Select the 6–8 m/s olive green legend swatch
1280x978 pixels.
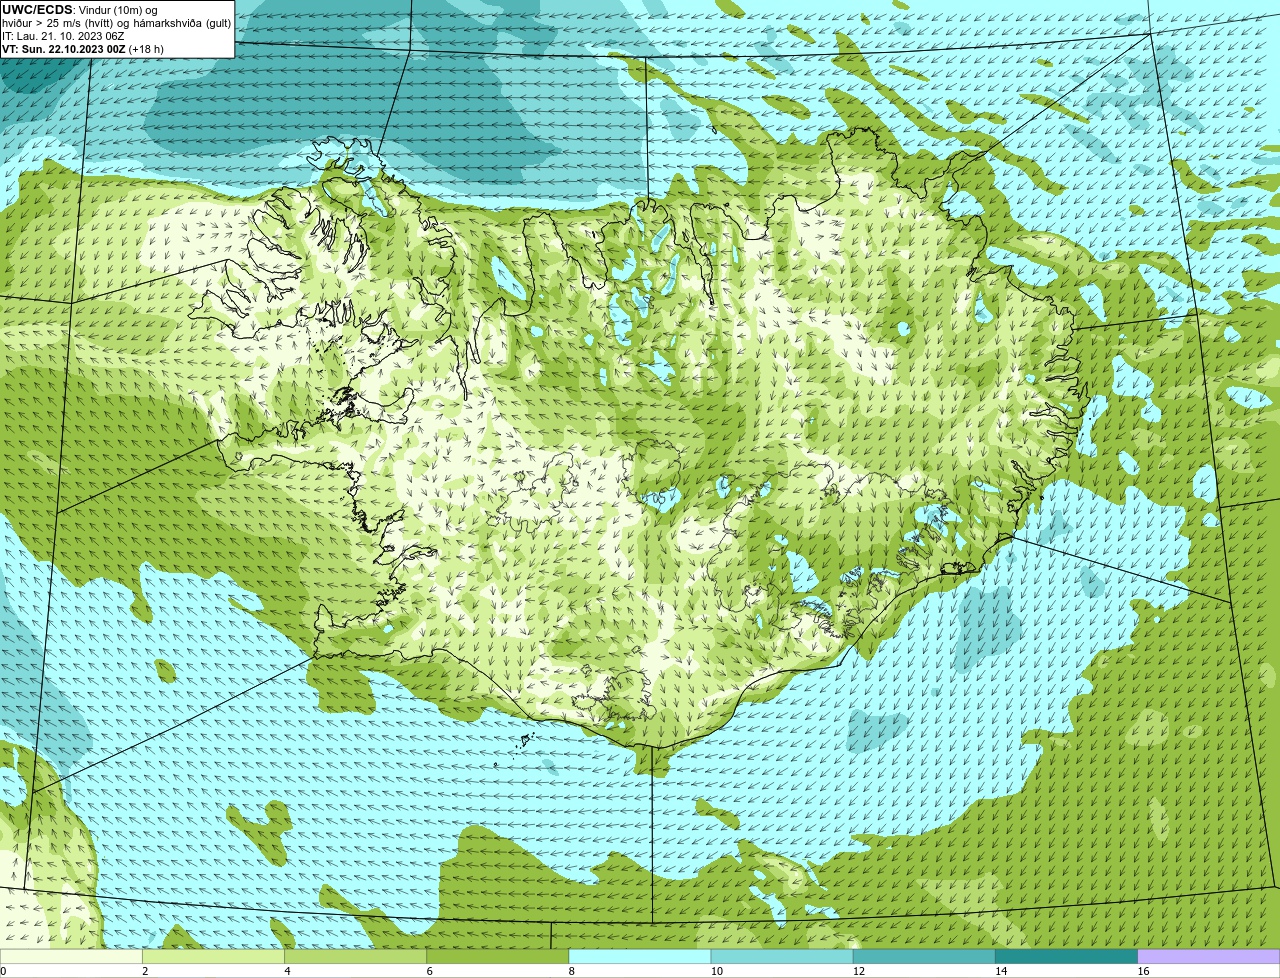[497, 956]
